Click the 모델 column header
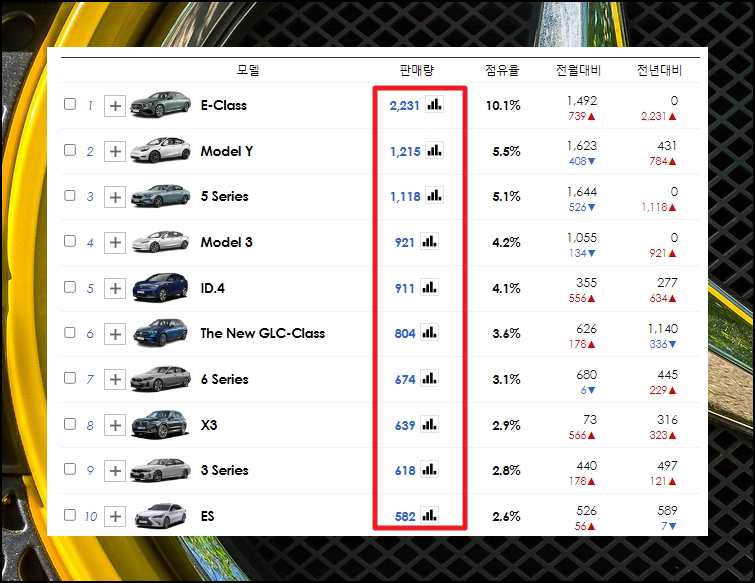The image size is (755, 583). 248,70
